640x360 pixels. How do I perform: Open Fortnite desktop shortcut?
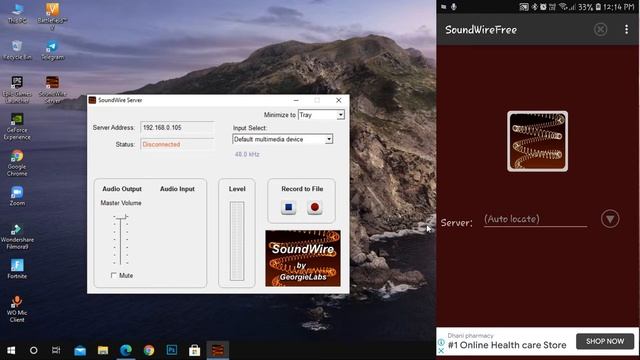click(x=17, y=269)
